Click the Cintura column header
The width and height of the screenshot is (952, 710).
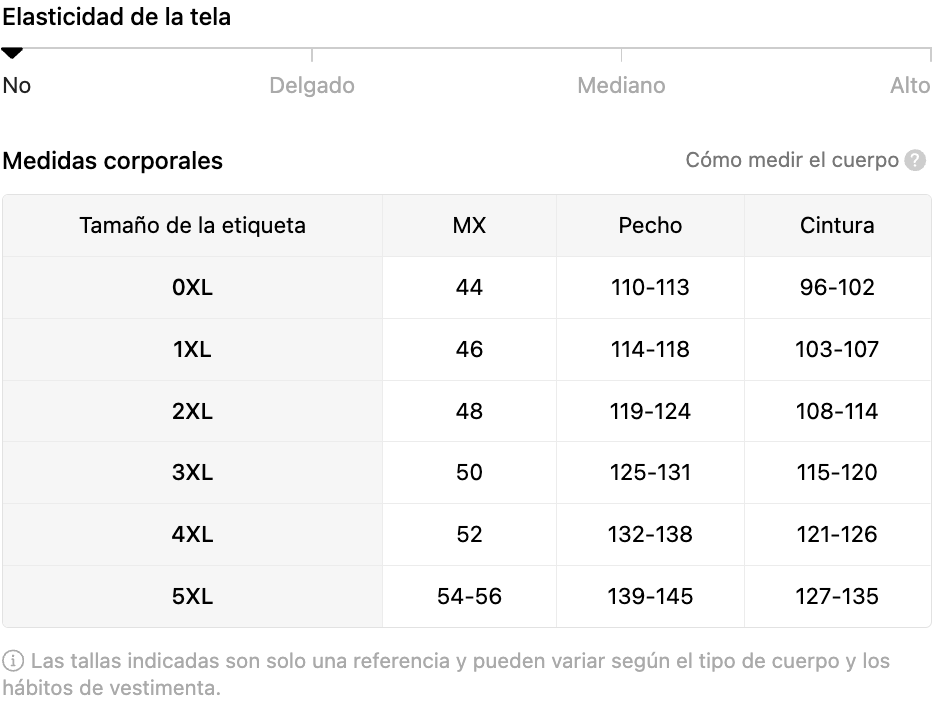tap(837, 226)
